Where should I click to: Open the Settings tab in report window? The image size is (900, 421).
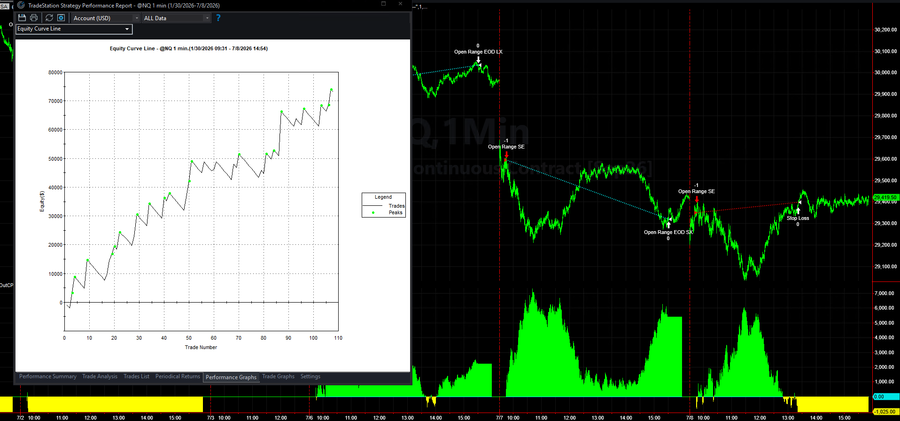click(x=311, y=377)
